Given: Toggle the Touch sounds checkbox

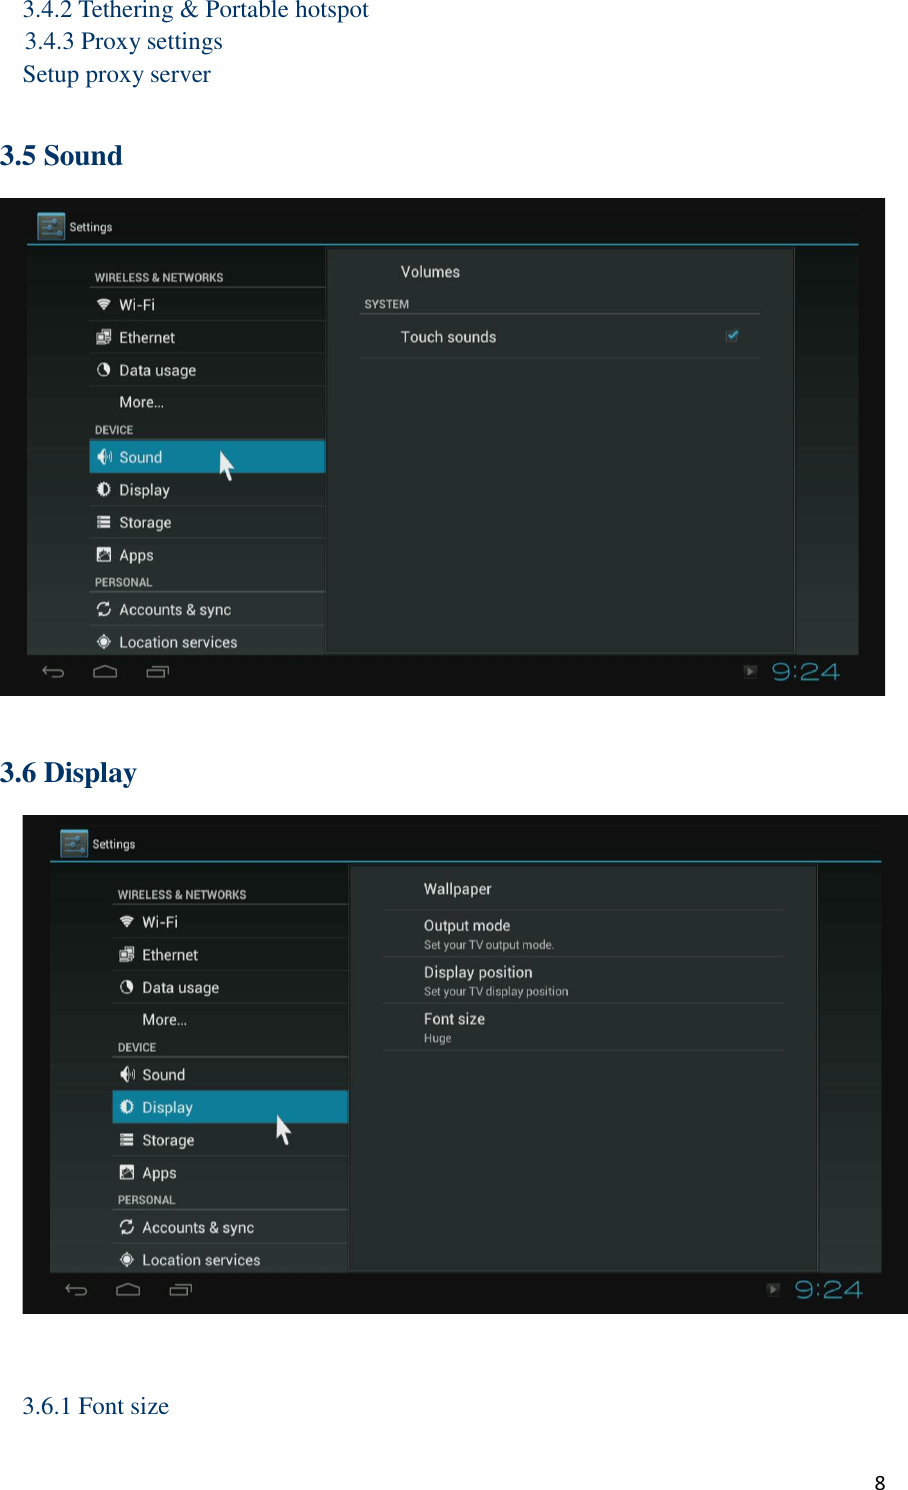Looking at the screenshot, I should pos(732,336).
